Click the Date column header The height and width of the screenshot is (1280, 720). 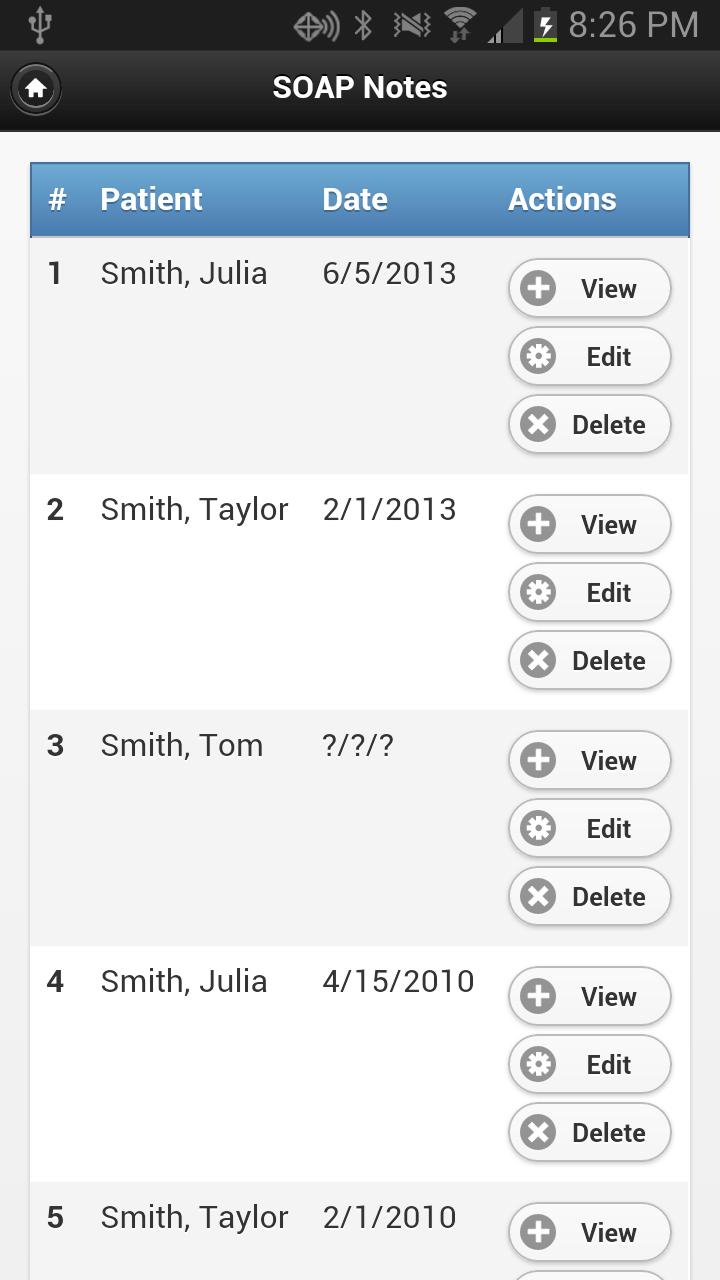(355, 200)
